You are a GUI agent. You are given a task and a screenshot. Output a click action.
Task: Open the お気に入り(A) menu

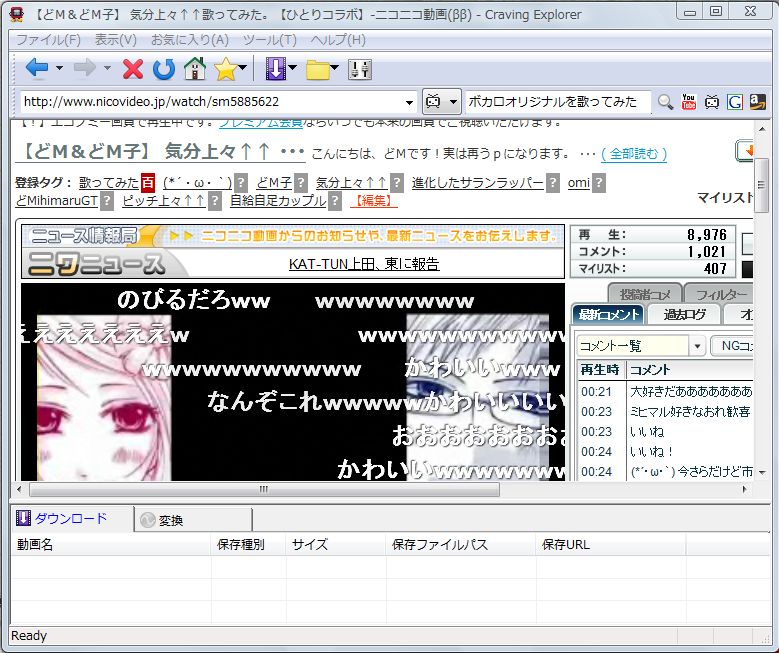[x=190, y=40]
